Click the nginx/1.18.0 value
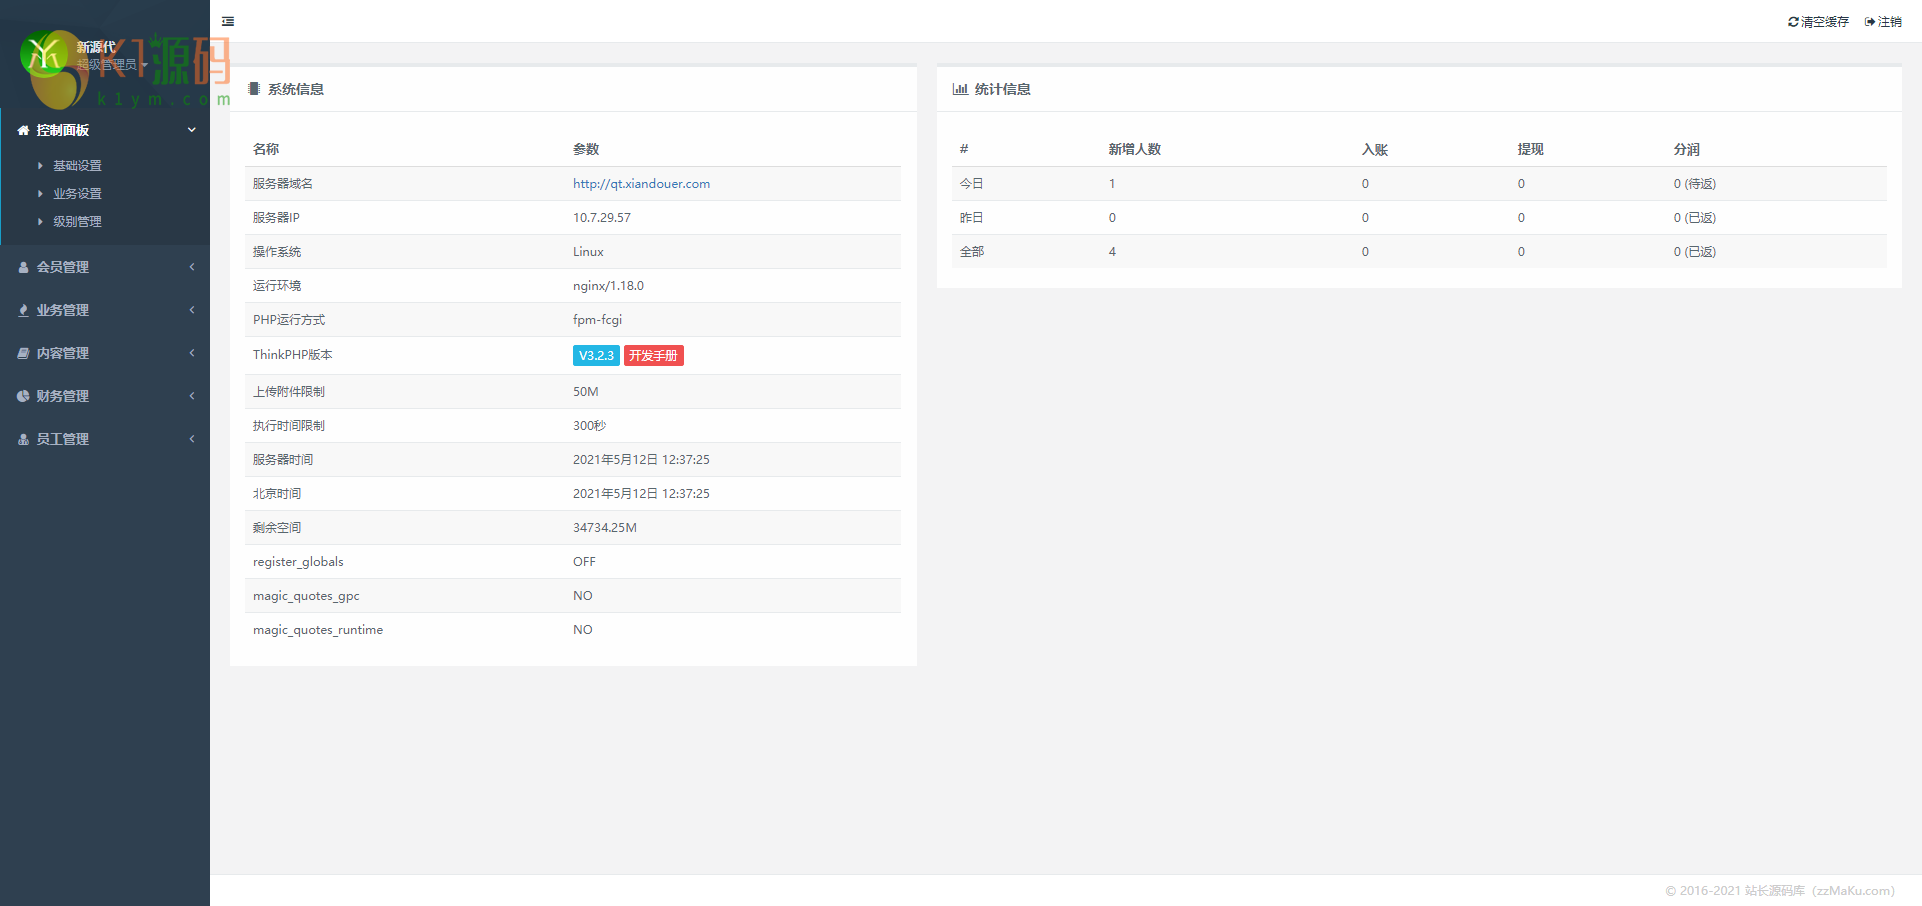This screenshot has width=1922, height=906. 608,286
